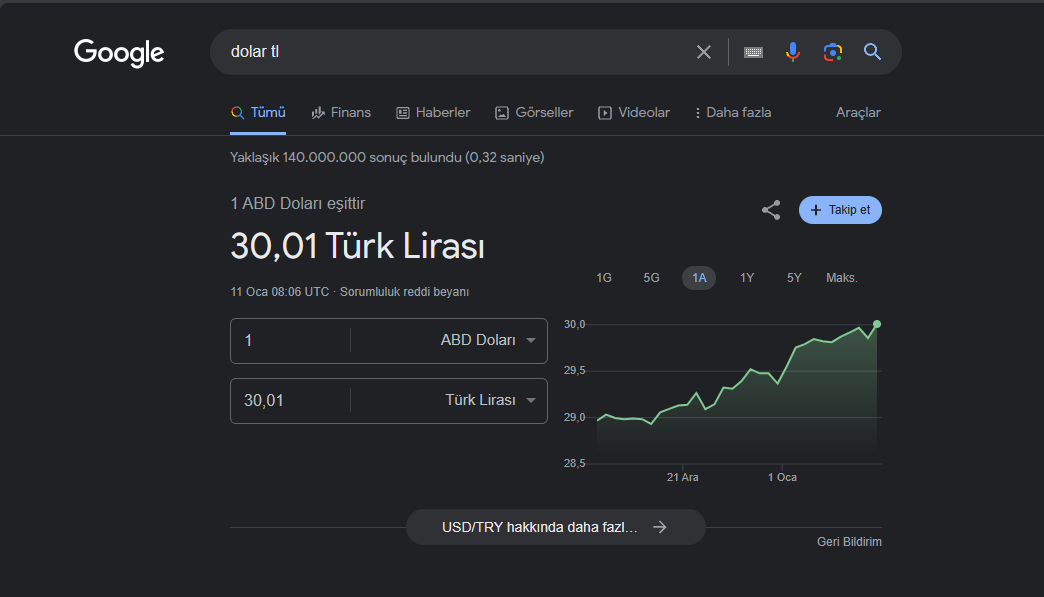The image size is (1044, 597).
Task: Go to the Görseller tab
Action: tap(534, 112)
